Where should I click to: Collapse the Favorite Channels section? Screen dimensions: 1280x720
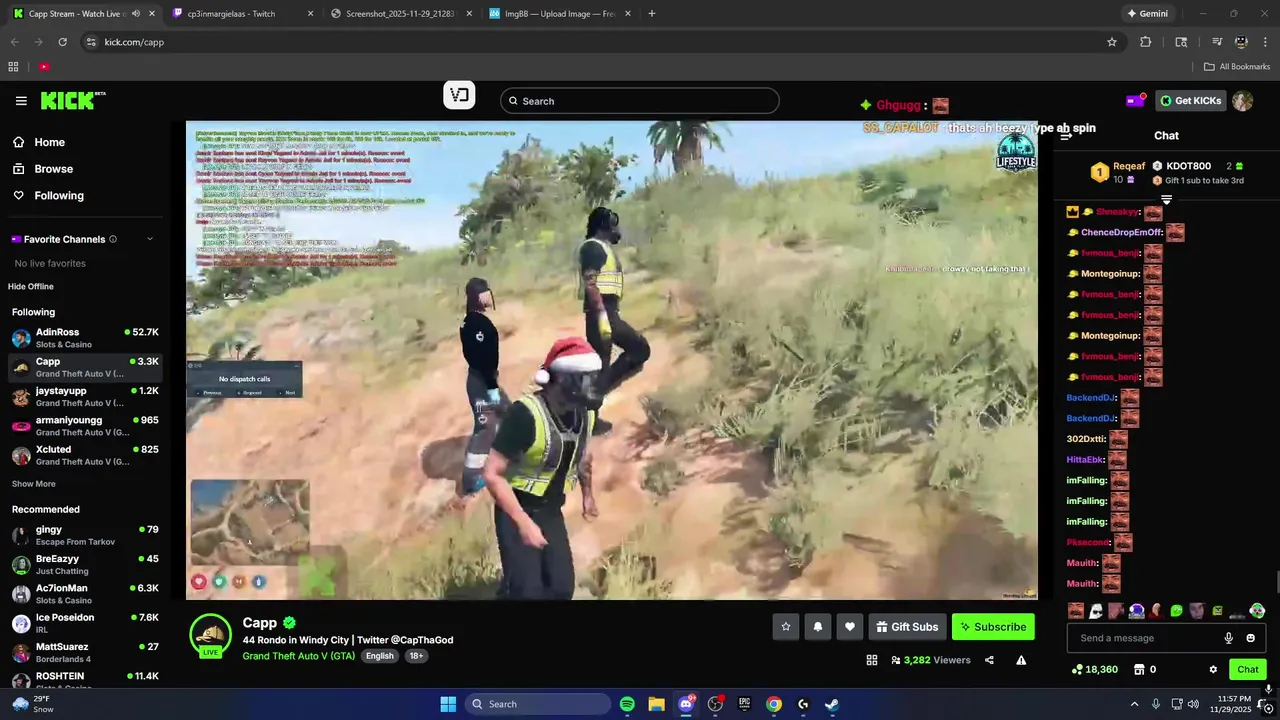[150, 239]
